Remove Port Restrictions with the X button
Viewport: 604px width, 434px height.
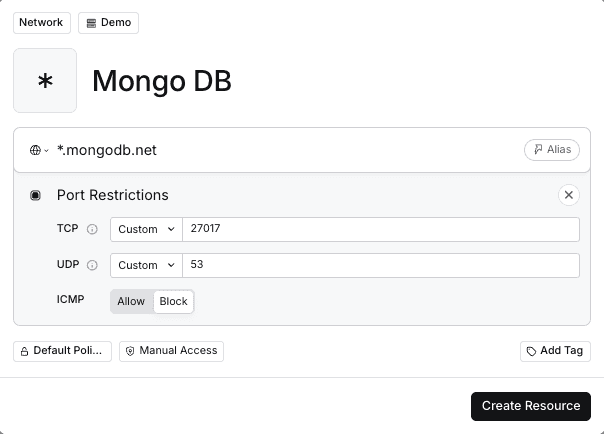(569, 195)
